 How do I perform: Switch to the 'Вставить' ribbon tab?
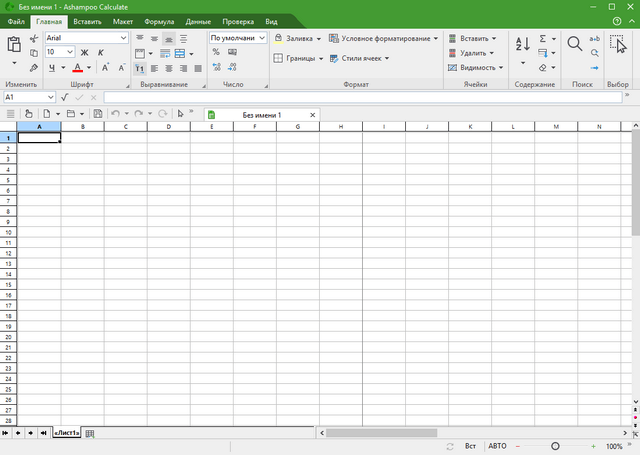click(87, 21)
